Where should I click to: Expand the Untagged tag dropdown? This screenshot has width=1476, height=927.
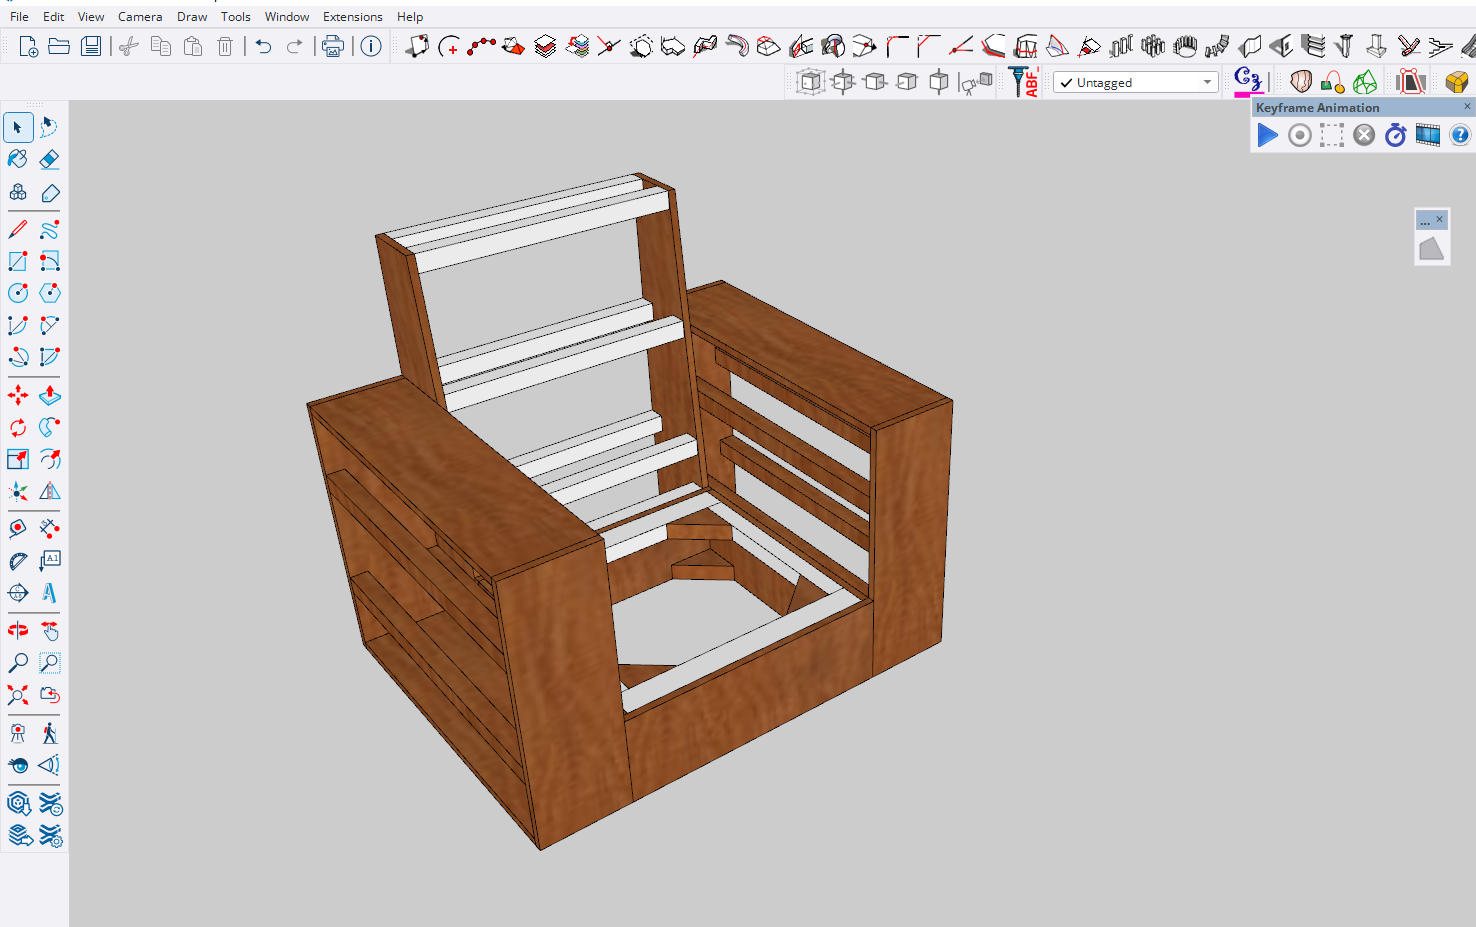pyautogui.click(x=1207, y=83)
